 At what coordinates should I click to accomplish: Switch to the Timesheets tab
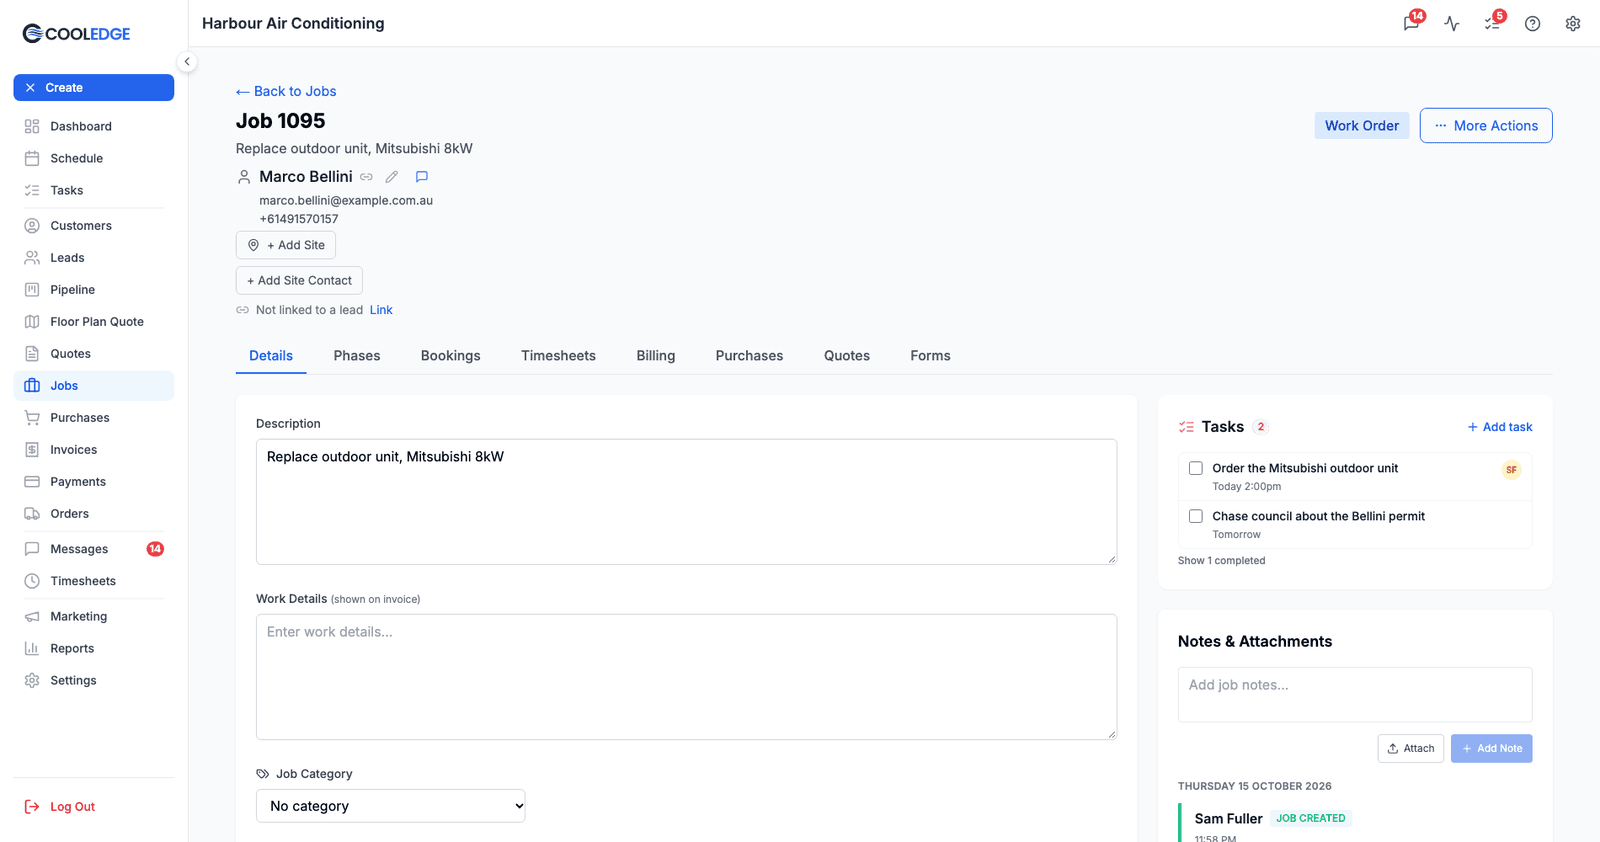558,356
